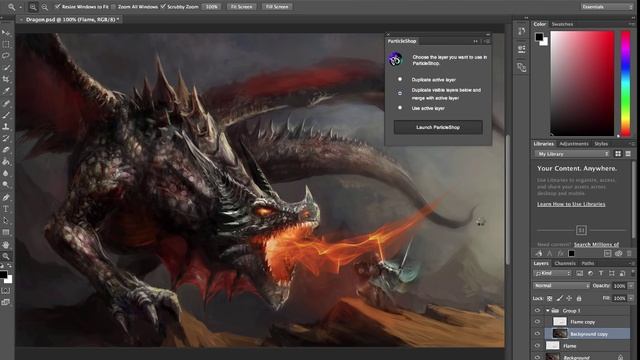Open the Normal blend mode dropdown
Viewport: 640px width, 360px height.
click(561, 286)
